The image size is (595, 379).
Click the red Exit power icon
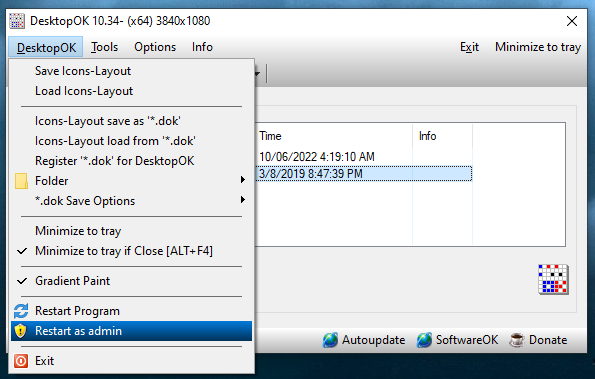point(21,361)
